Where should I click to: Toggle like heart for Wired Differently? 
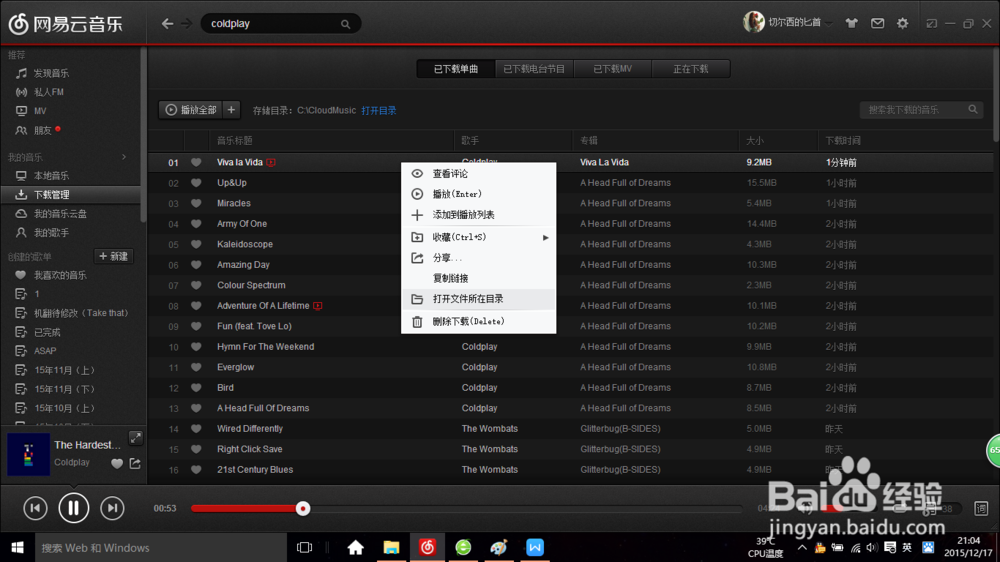click(x=196, y=429)
